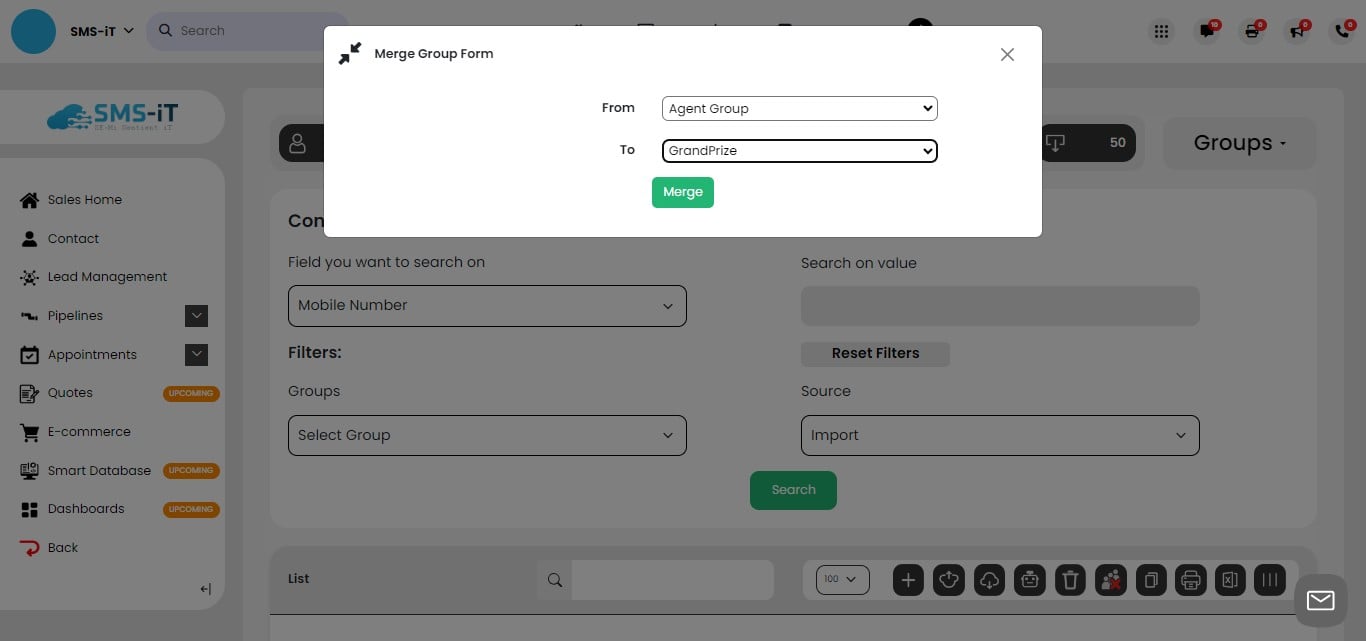
Task: Add a new contact with the plus icon
Action: 908,579
